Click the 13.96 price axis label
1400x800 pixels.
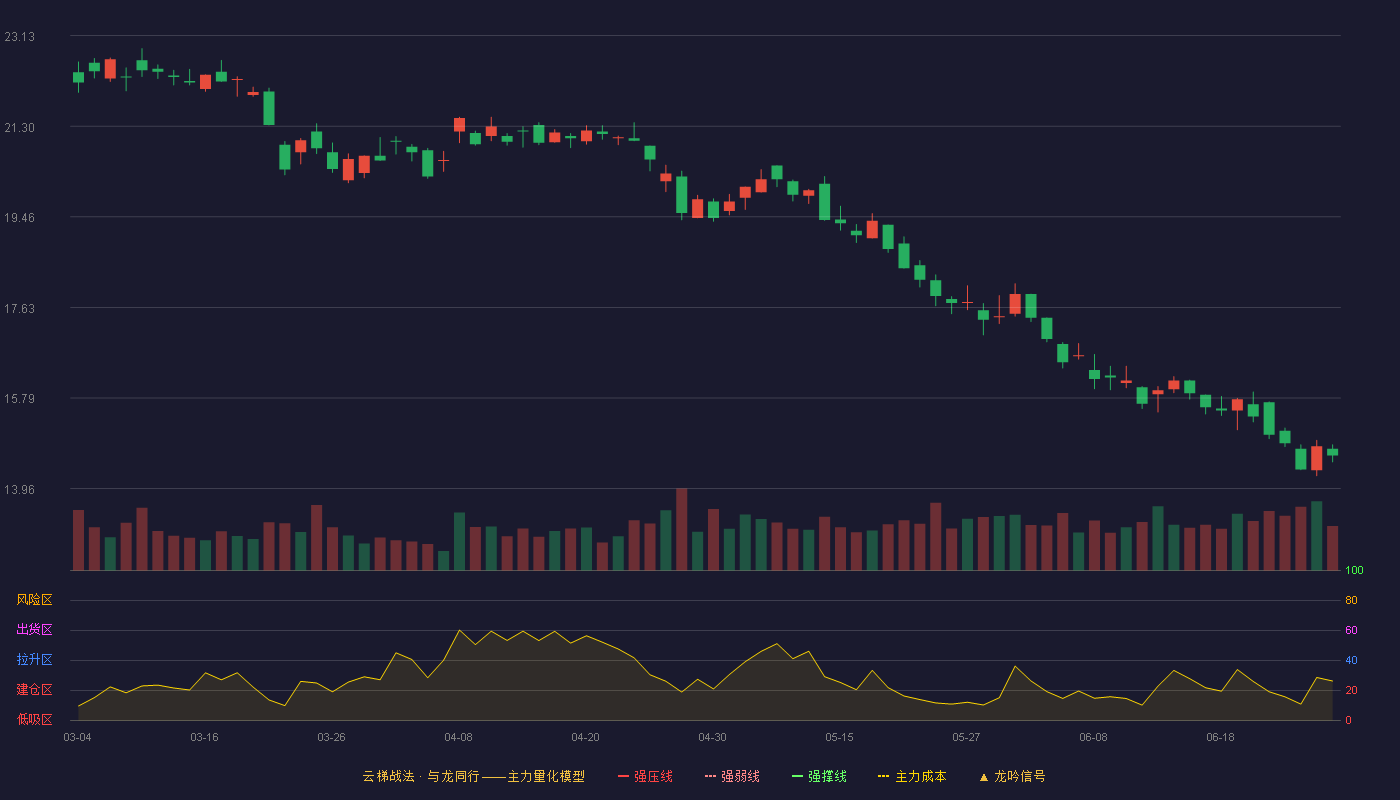click(19, 490)
